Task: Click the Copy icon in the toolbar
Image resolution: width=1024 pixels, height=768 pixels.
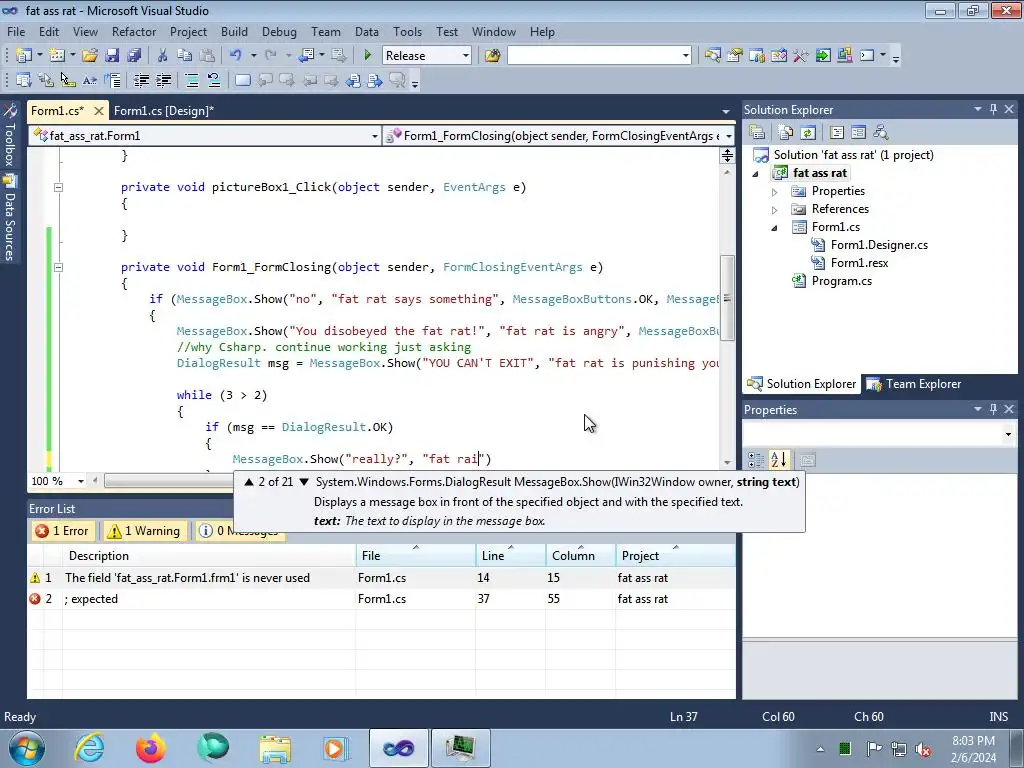Action: pyautogui.click(x=185, y=56)
